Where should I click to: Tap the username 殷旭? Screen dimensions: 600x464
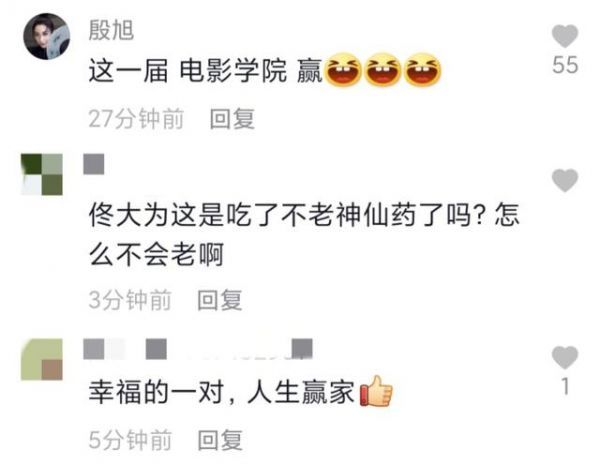pyautogui.click(x=111, y=30)
